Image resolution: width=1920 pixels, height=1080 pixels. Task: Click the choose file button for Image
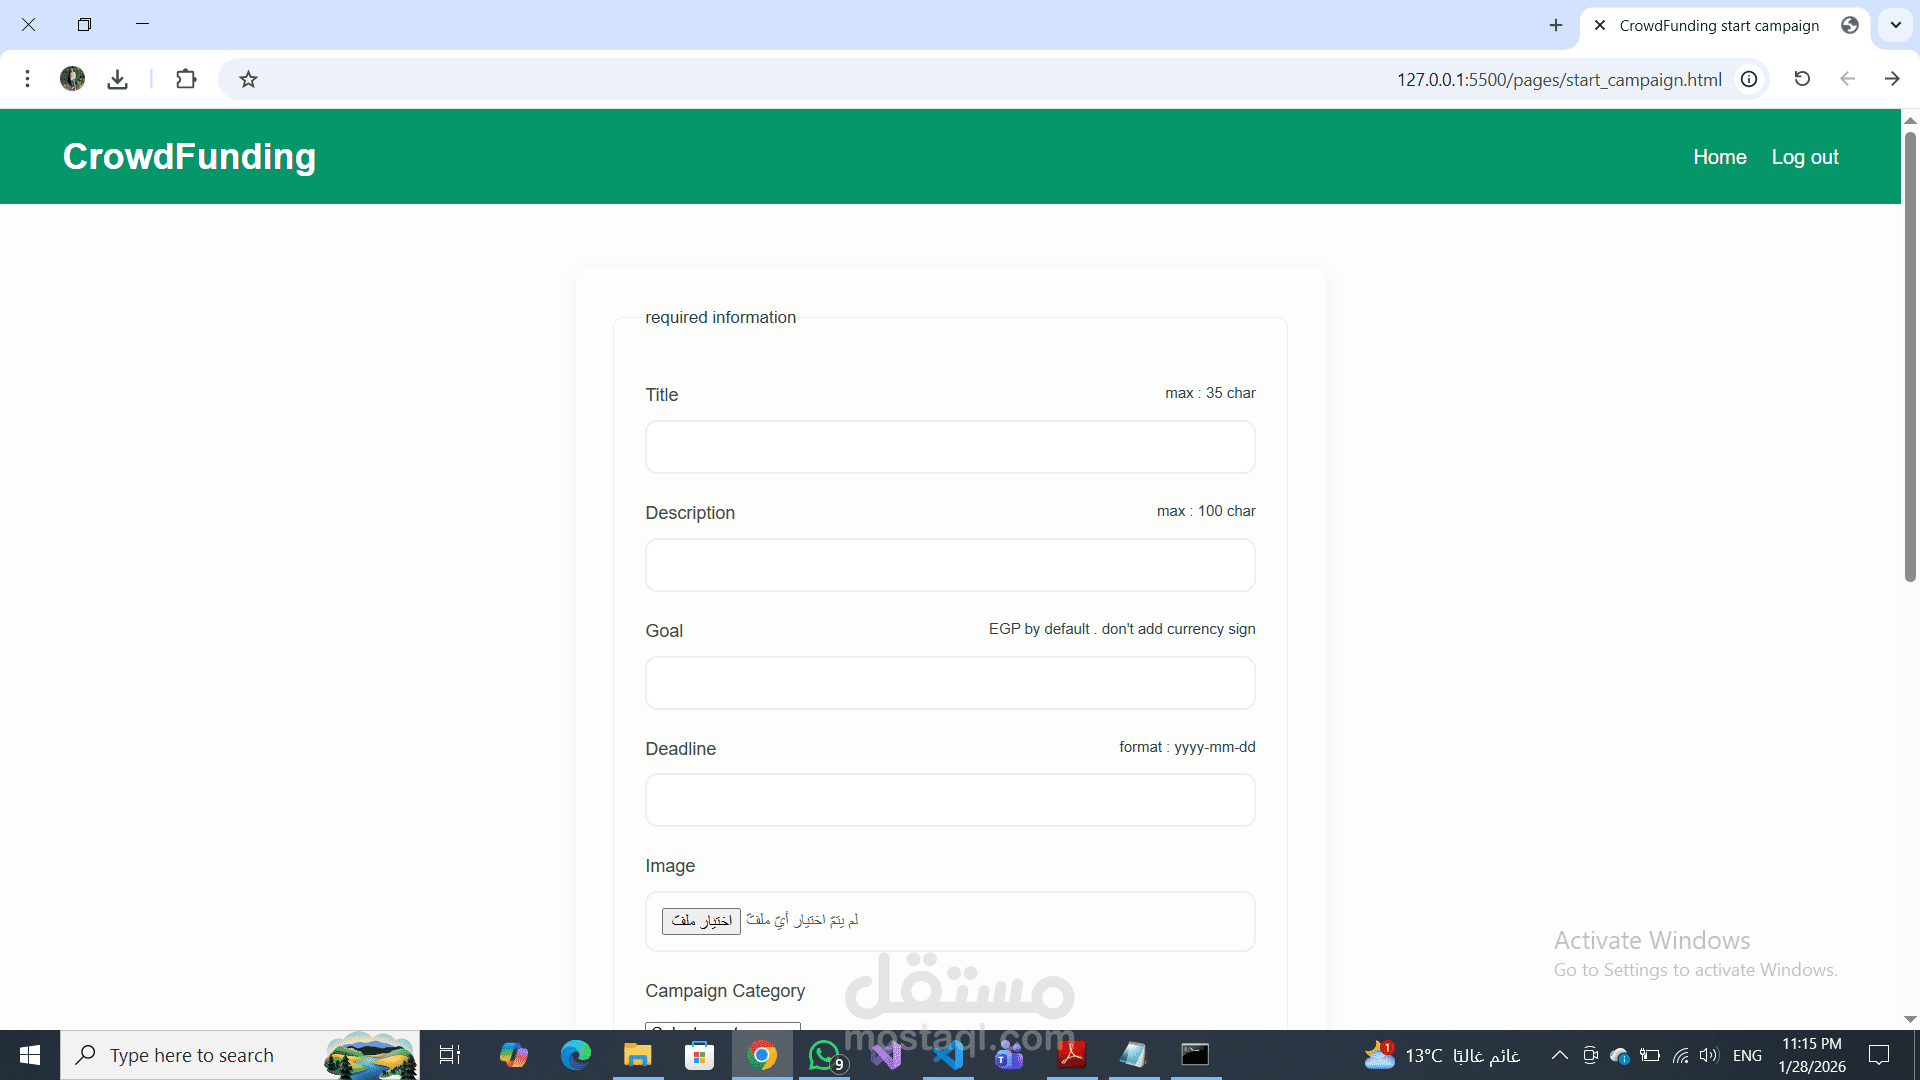701,921
